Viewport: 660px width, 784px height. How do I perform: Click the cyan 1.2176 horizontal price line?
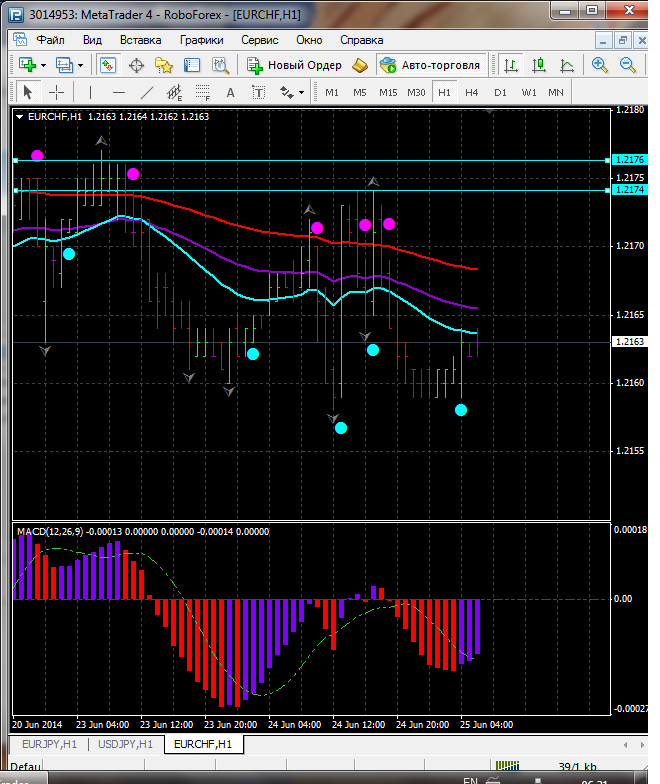pos(300,160)
